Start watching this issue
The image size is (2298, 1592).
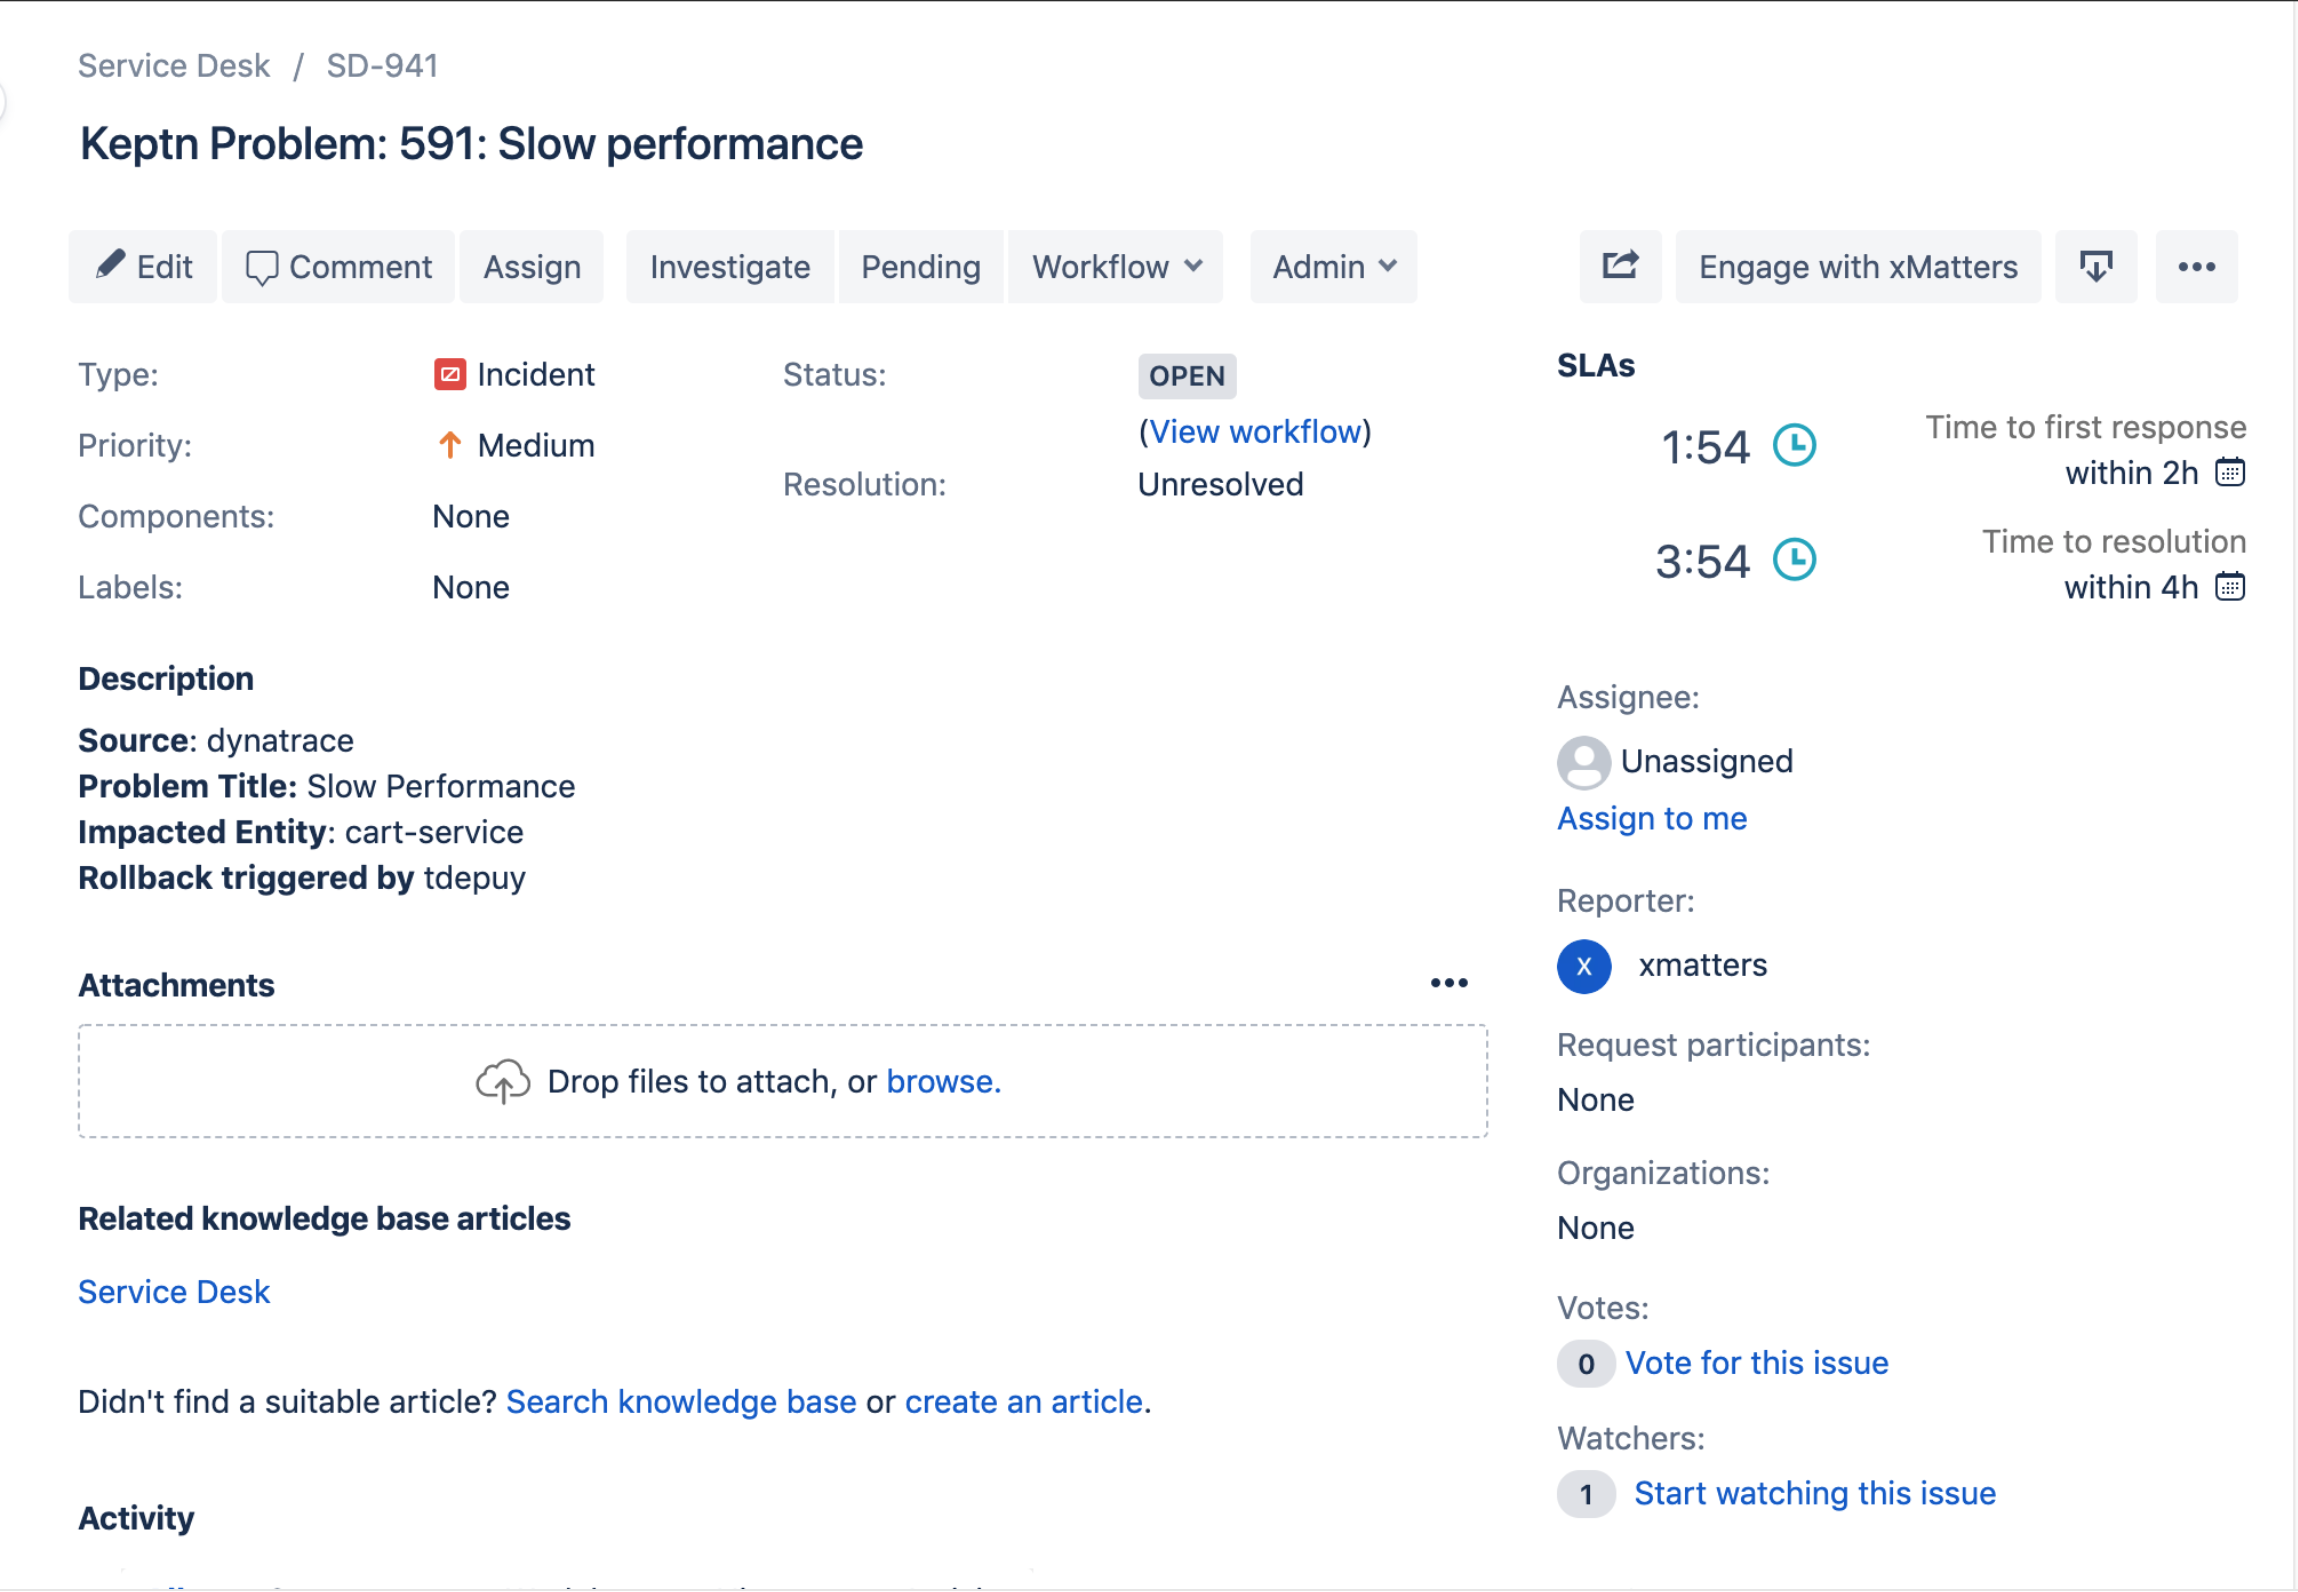pyautogui.click(x=1814, y=1493)
